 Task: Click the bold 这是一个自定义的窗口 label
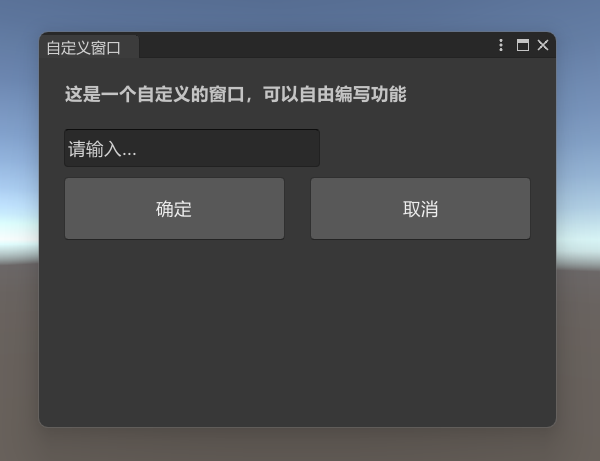click(155, 94)
